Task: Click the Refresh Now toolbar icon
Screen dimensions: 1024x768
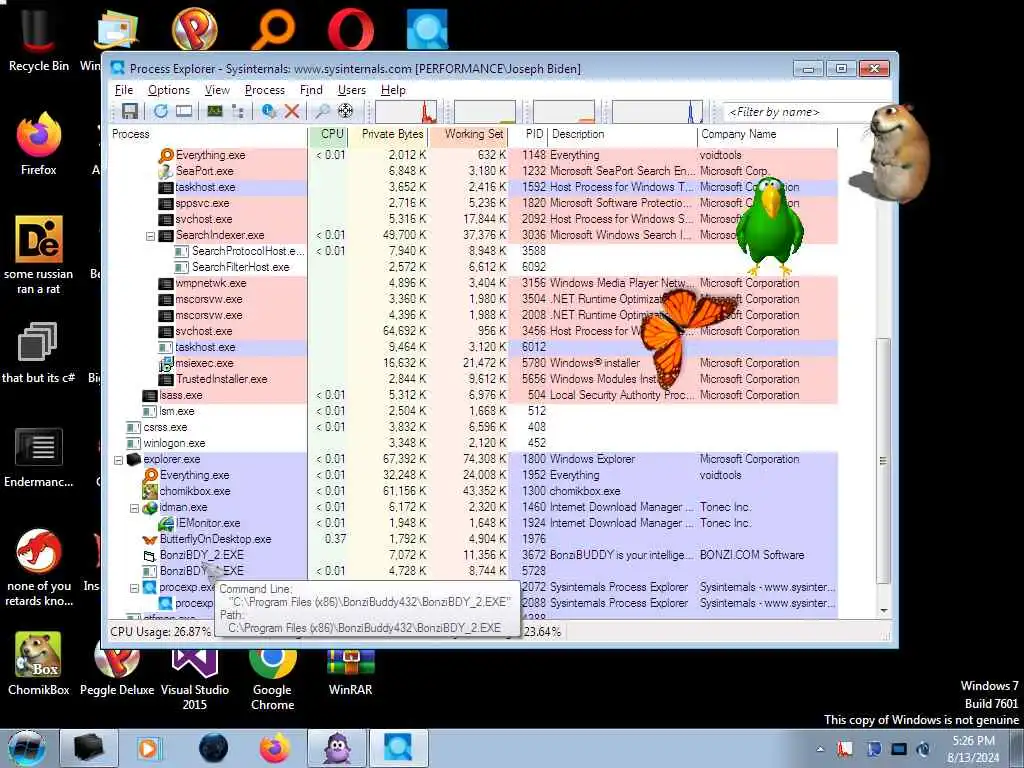Action: coord(161,112)
